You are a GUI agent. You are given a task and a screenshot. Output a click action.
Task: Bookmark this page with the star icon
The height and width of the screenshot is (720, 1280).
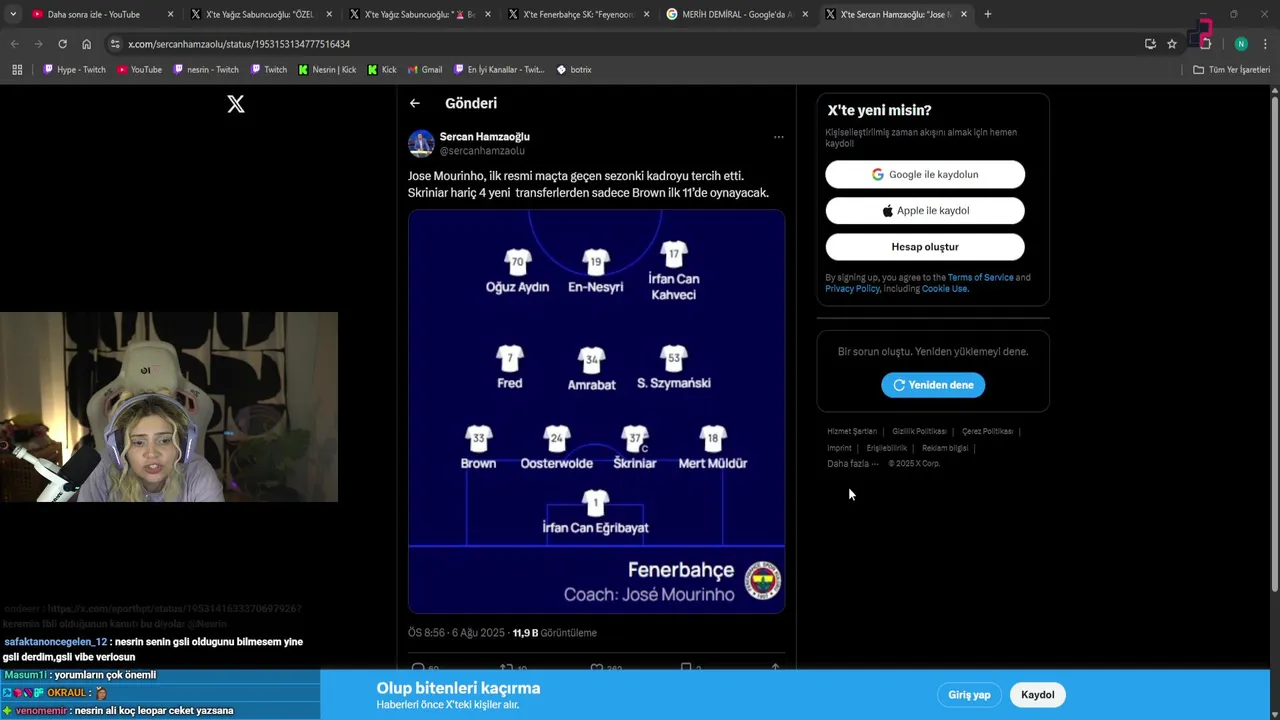1172,44
